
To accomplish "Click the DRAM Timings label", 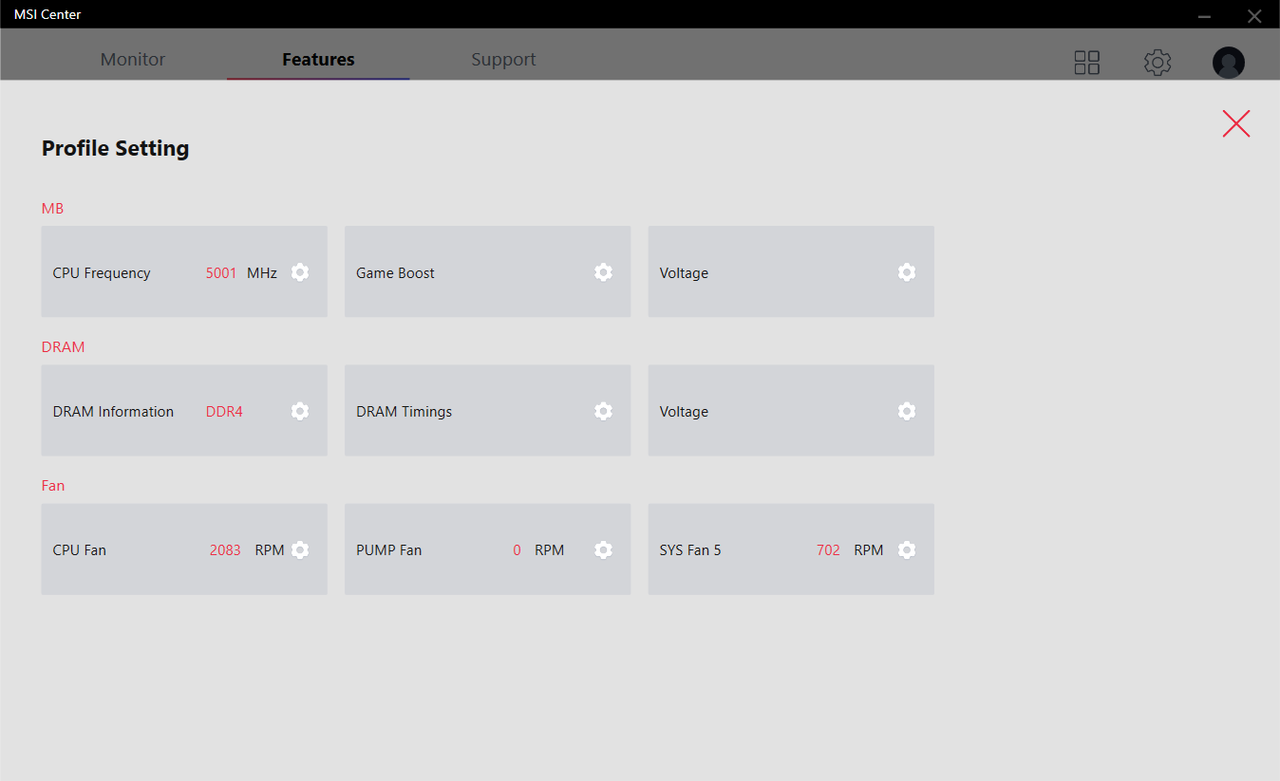I will 404,412.
